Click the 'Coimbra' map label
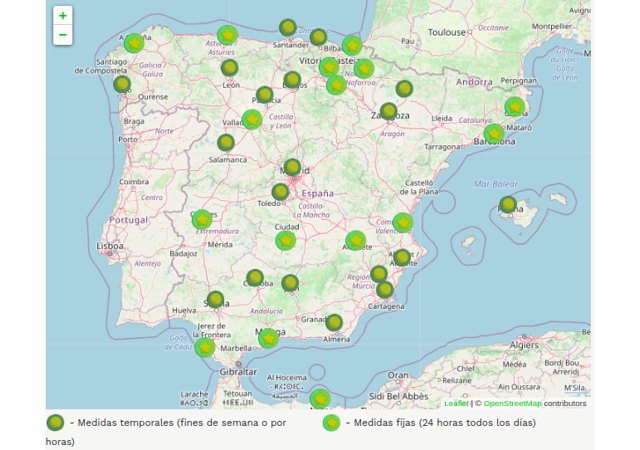640x450 pixels. 134,182
